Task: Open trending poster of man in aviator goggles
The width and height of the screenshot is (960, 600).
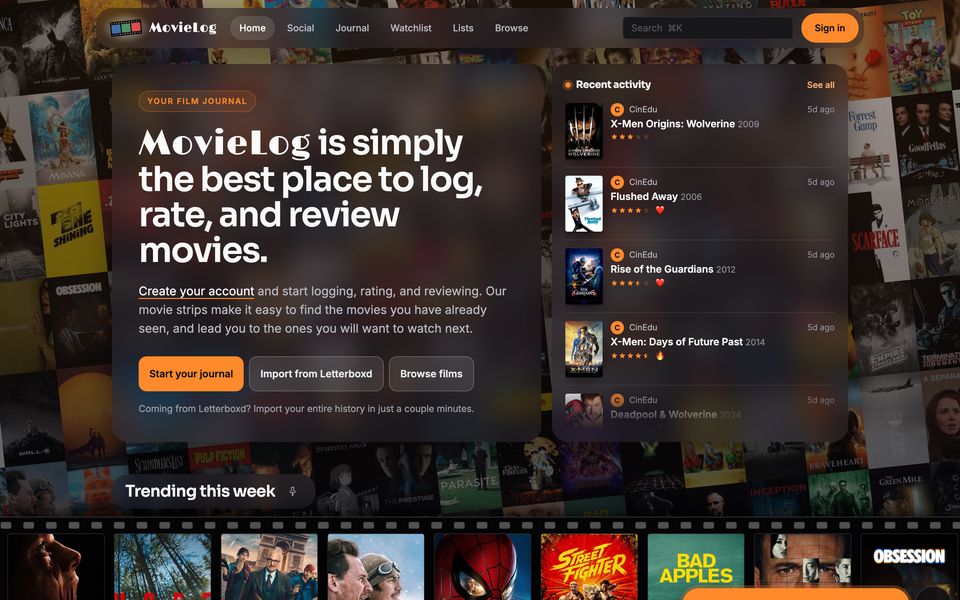Action: click(x=376, y=567)
